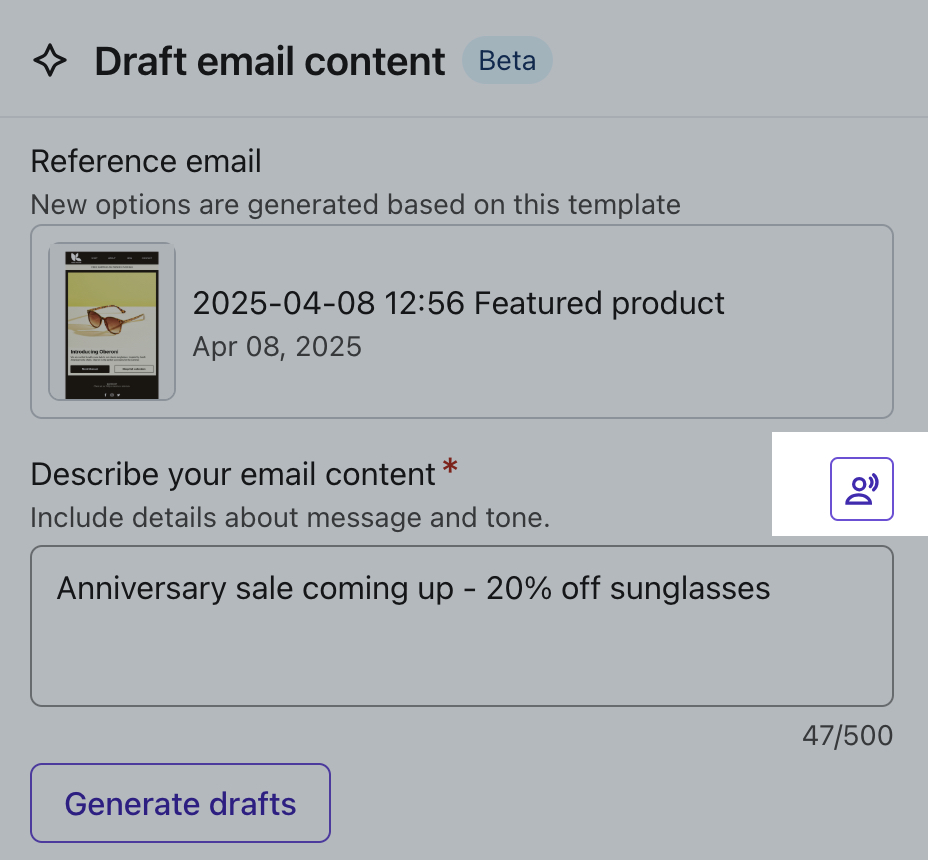The image size is (928, 860).
Task: Open voice input with the speaking-person icon
Action: point(861,489)
